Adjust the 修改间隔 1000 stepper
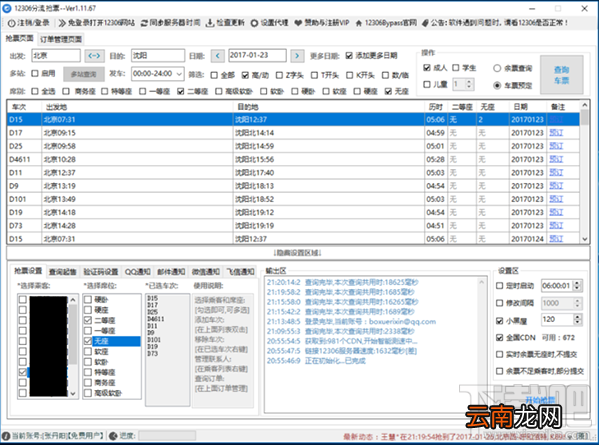The width and height of the screenshot is (599, 445). point(577,303)
